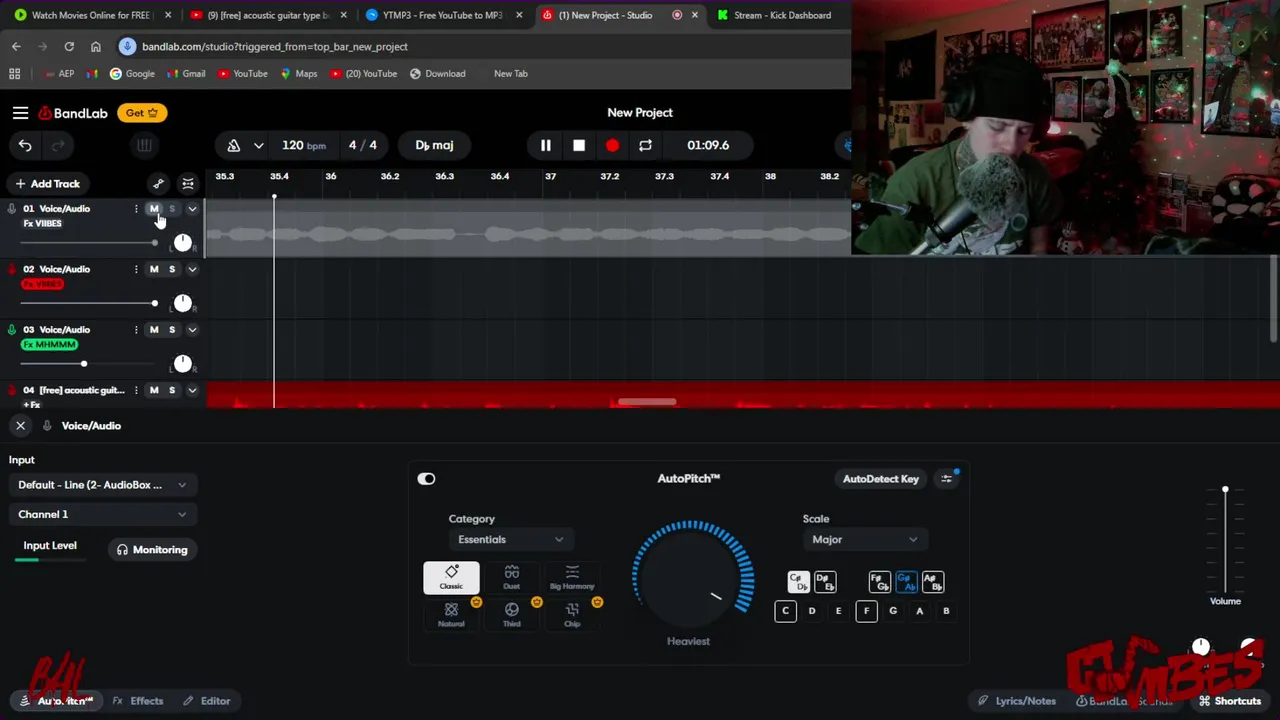Pause playback with the pause button
1280x720 pixels.
click(x=546, y=146)
